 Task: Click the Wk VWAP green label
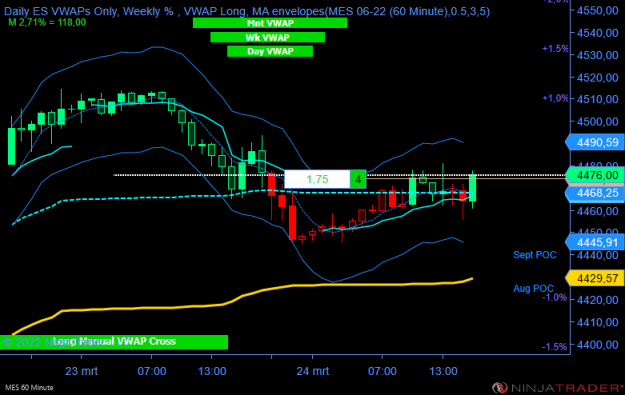coord(267,37)
